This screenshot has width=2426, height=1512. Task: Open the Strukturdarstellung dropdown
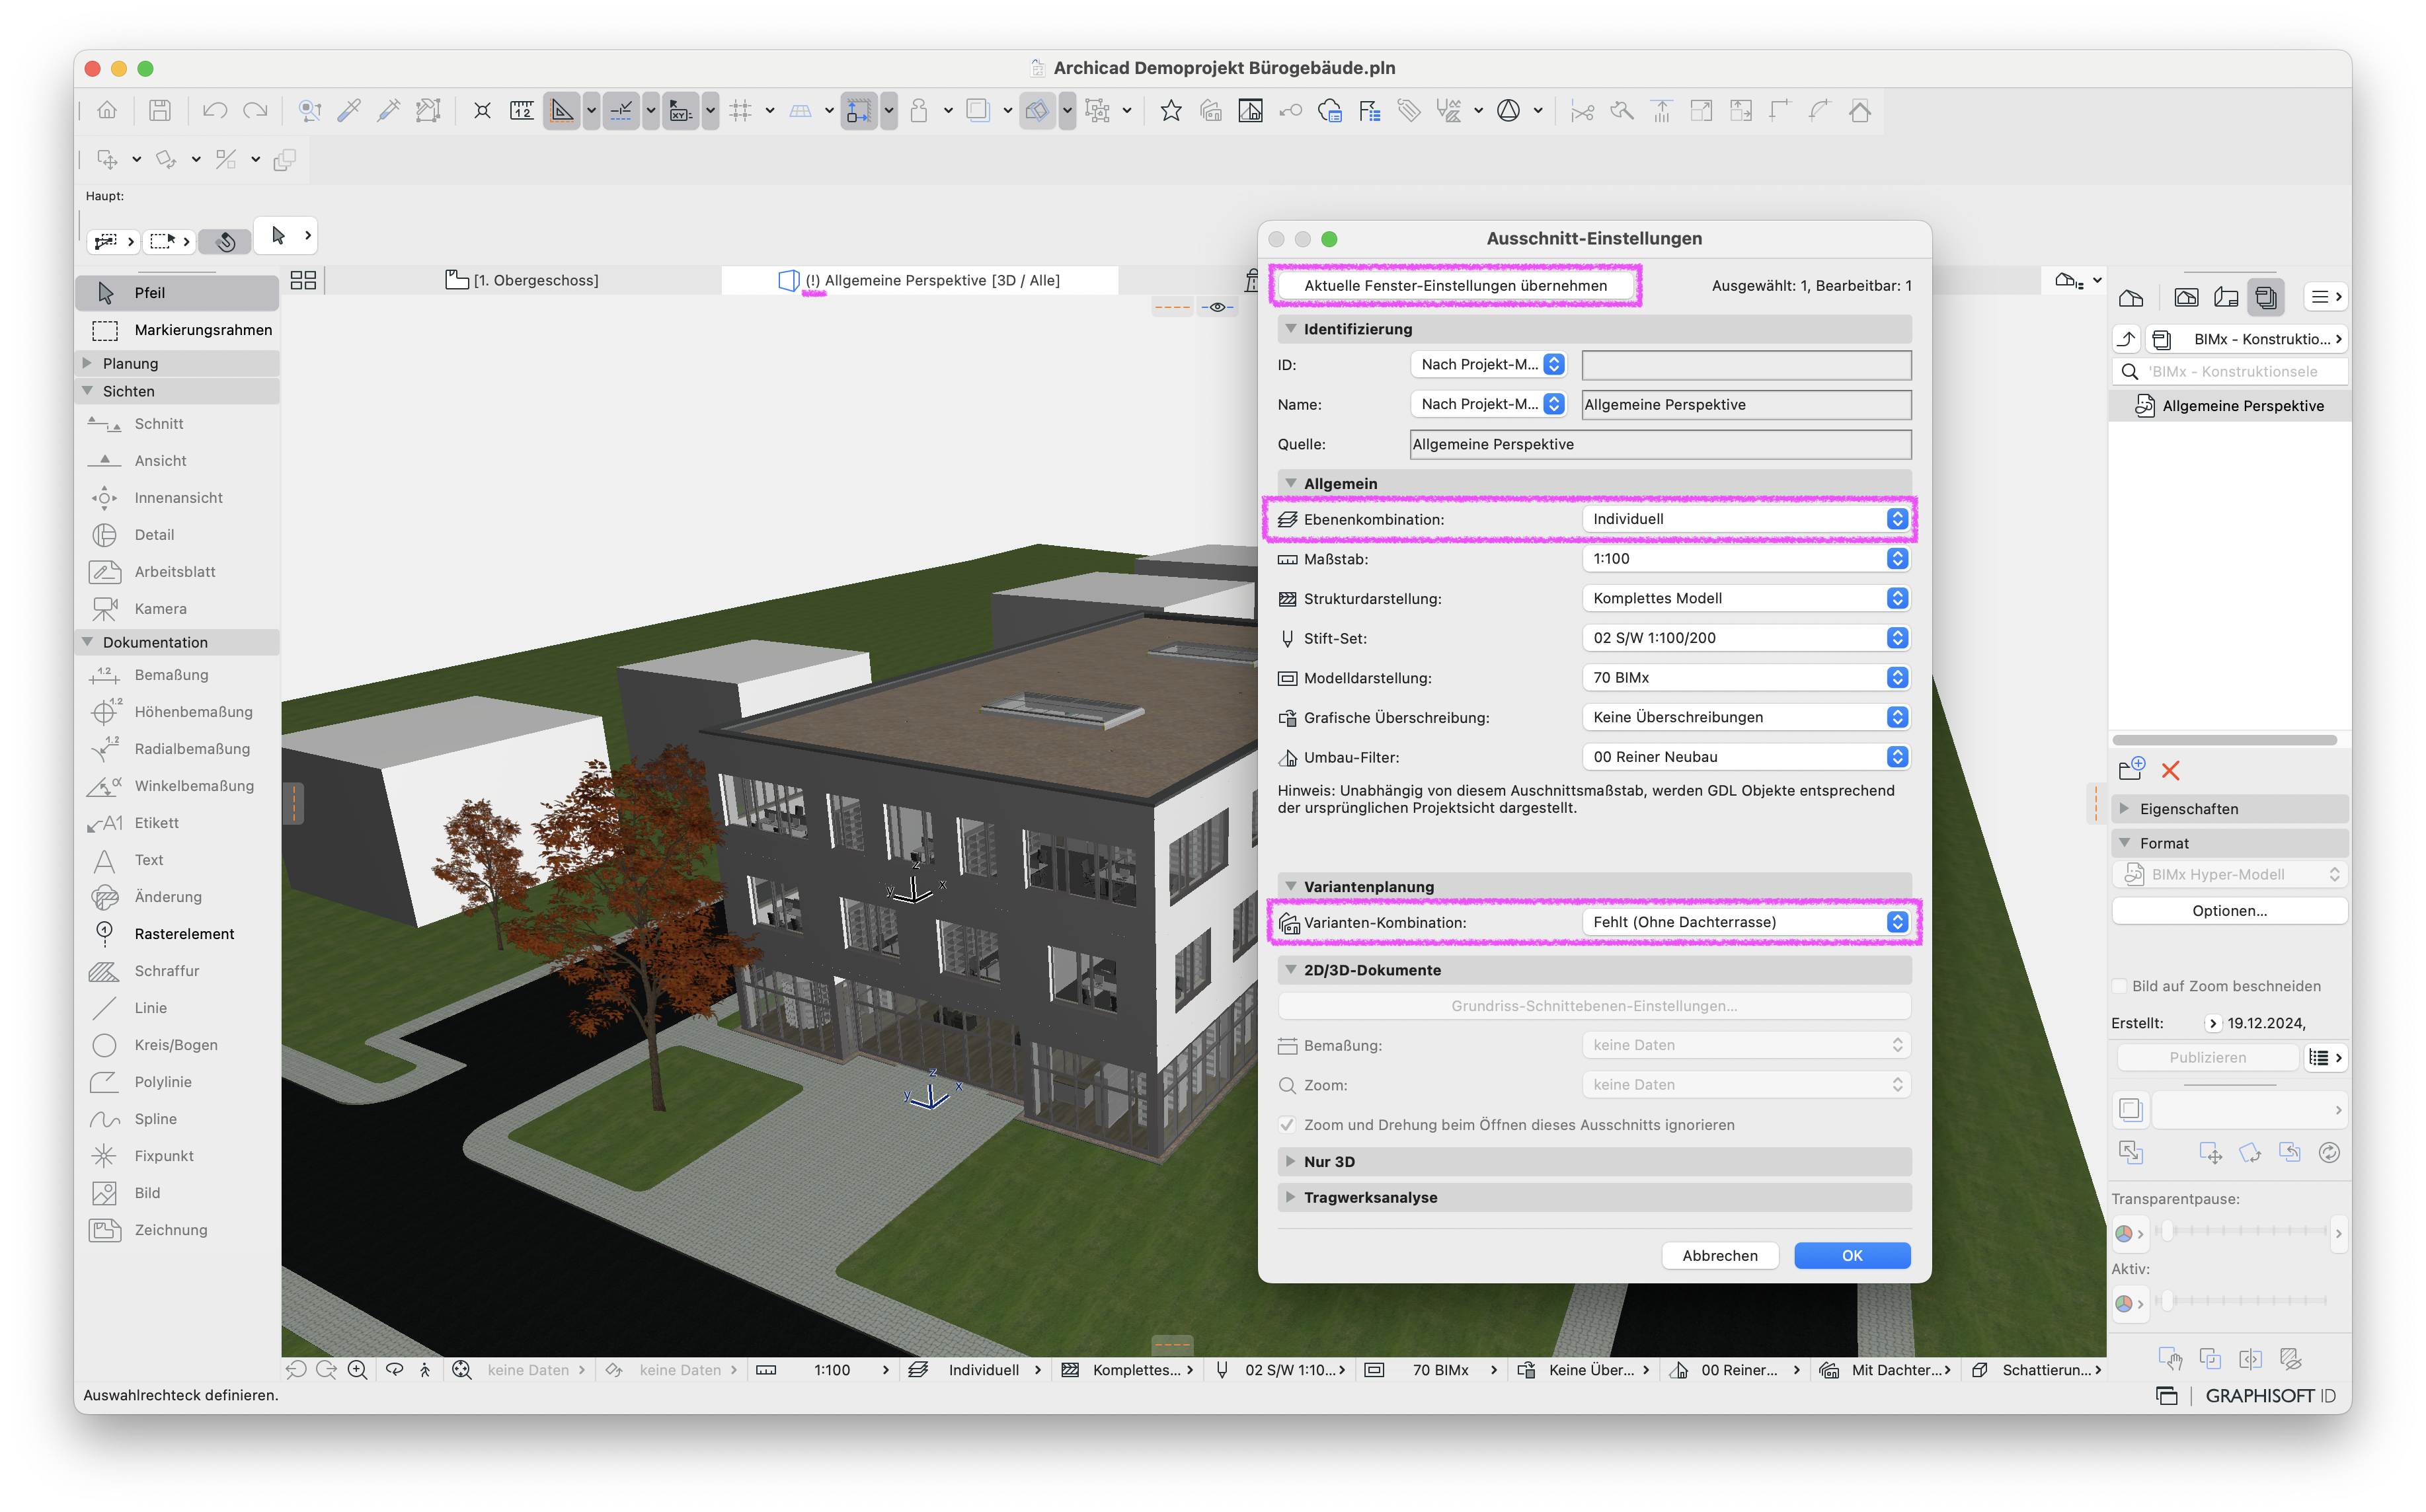tap(1745, 598)
